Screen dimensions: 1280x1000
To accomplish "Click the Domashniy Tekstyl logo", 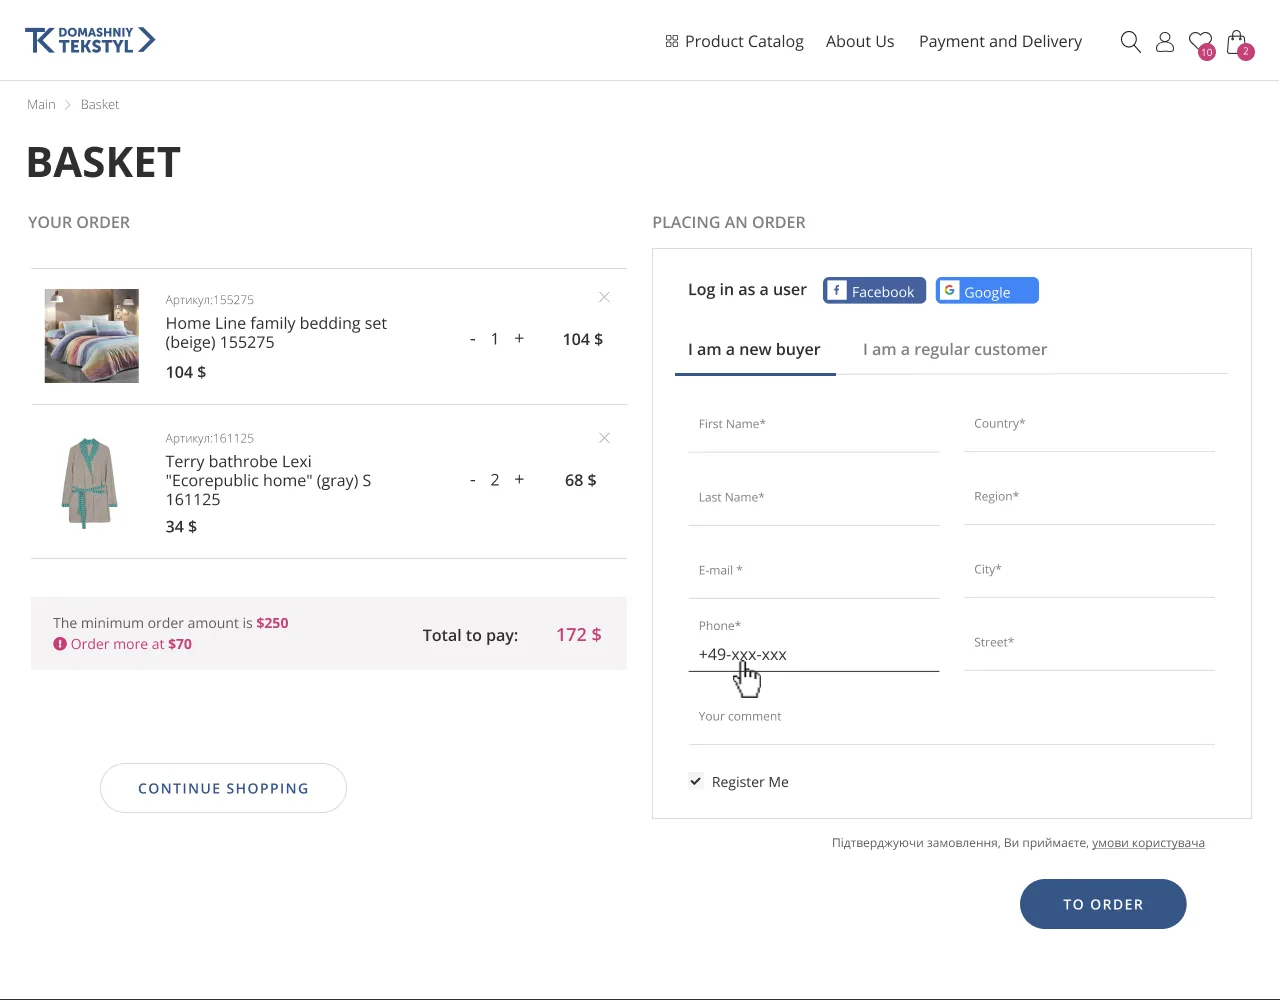I will (90, 40).
